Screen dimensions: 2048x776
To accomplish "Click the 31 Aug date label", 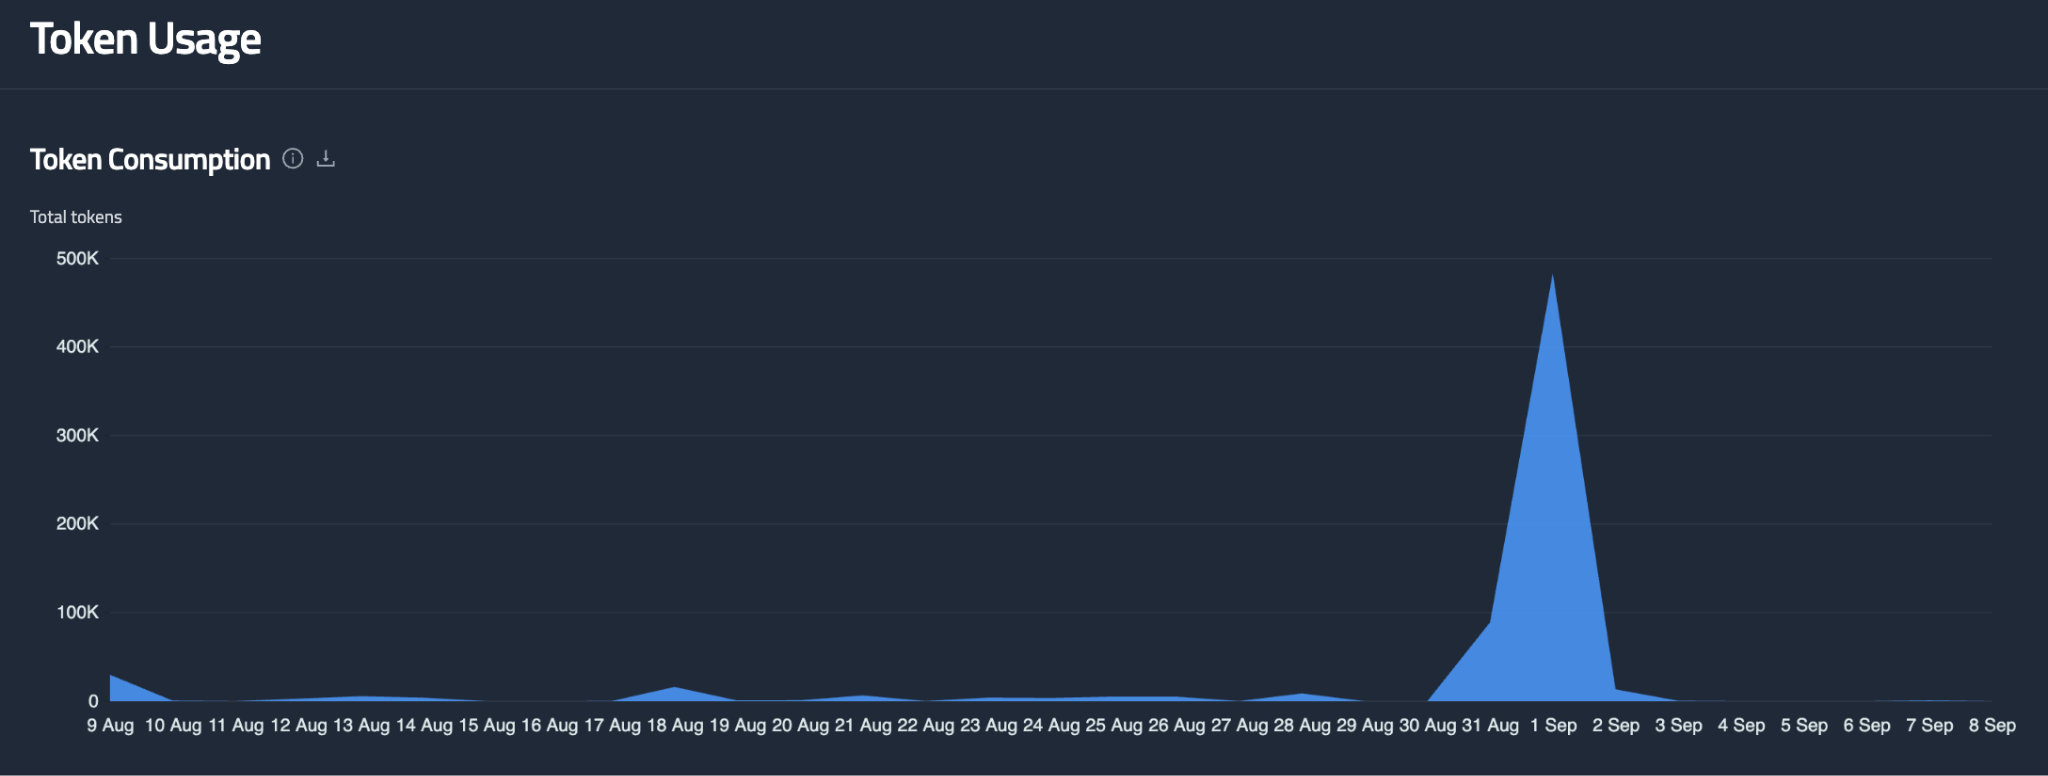I will pos(1490,726).
